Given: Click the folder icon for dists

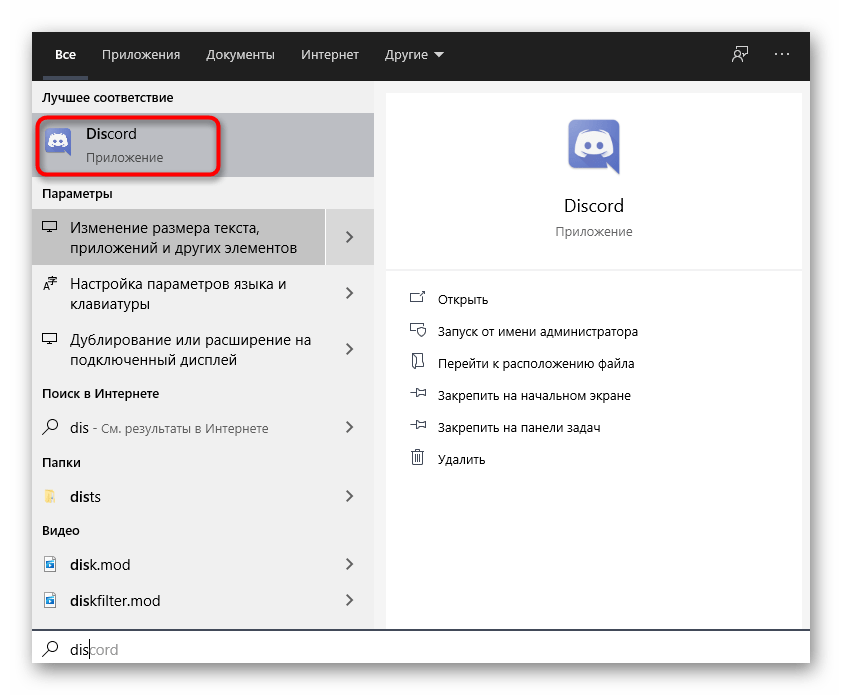Looking at the screenshot, I should click(x=50, y=496).
